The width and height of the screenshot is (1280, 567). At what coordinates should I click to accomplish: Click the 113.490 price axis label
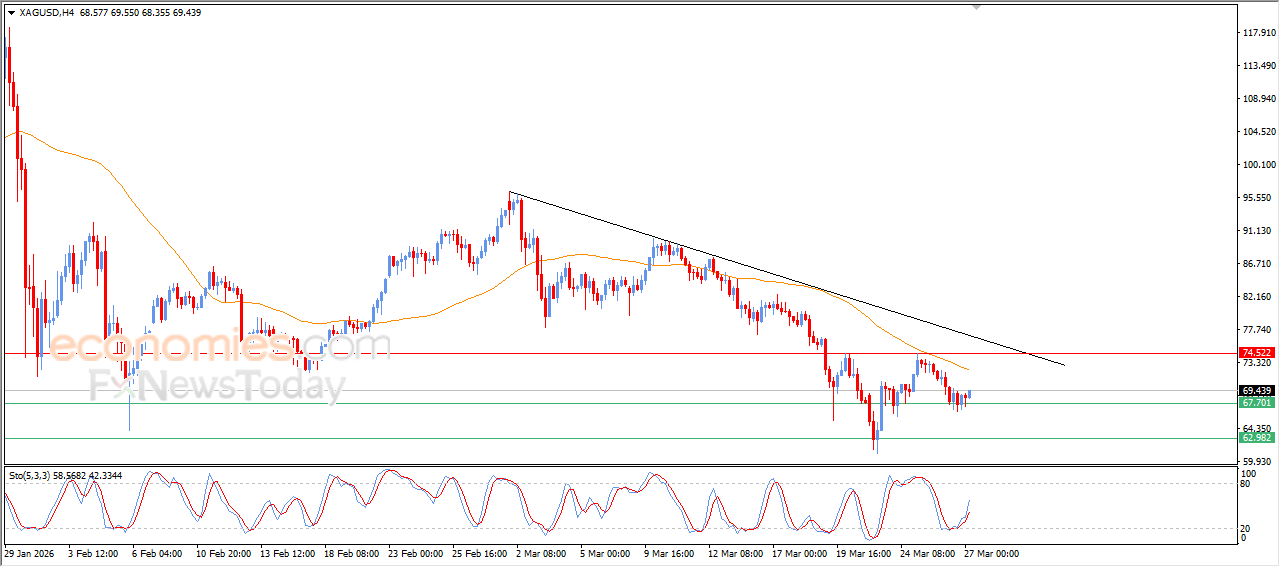click(1258, 66)
